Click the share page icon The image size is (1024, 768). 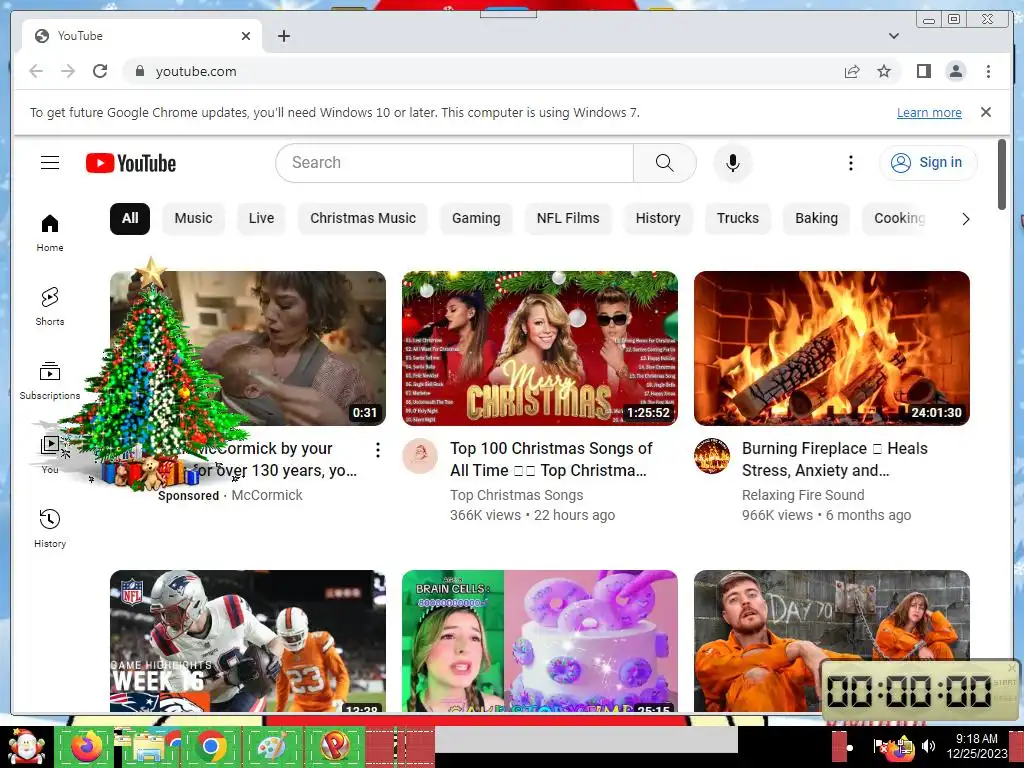pyautogui.click(x=852, y=71)
